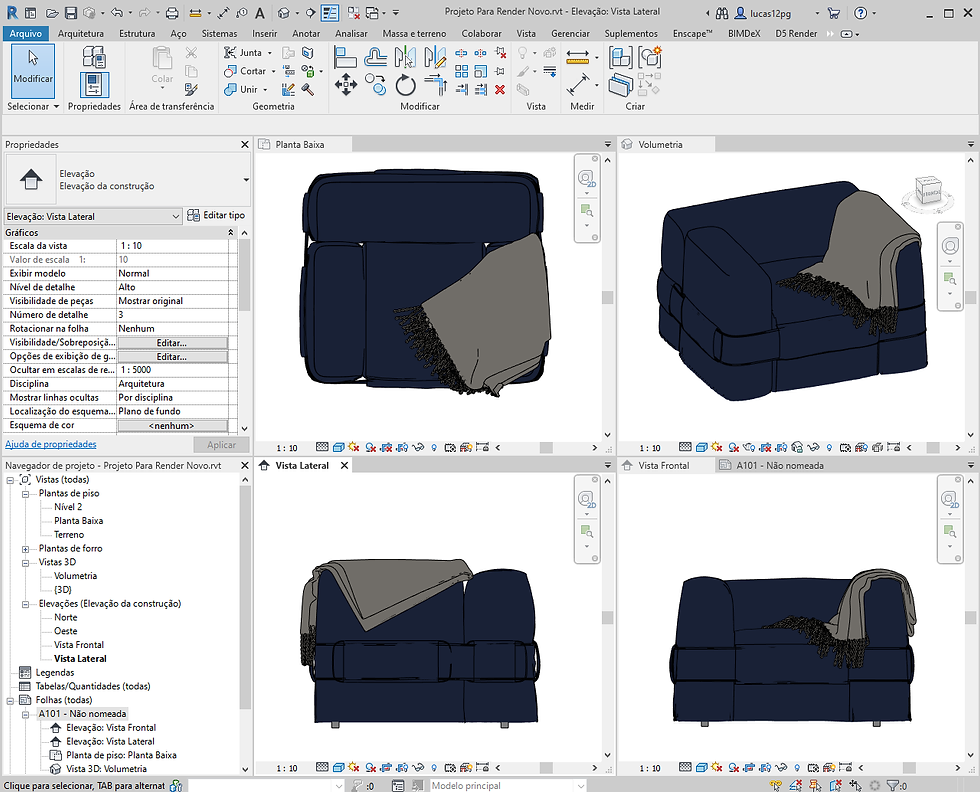
Task: Click the Aplicar button
Action: pos(221,444)
